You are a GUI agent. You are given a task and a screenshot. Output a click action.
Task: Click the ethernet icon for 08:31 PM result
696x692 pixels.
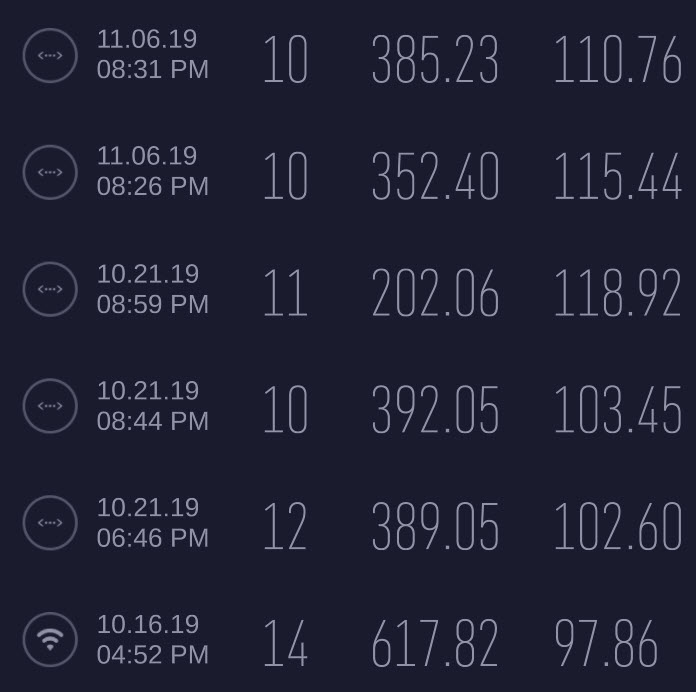(49, 55)
